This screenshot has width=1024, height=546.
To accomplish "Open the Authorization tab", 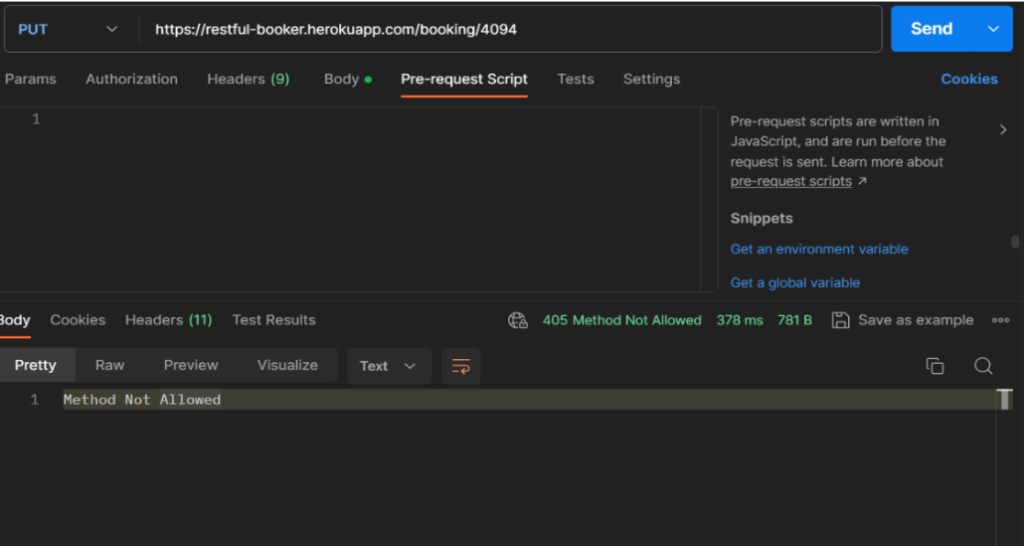I will tap(131, 79).
